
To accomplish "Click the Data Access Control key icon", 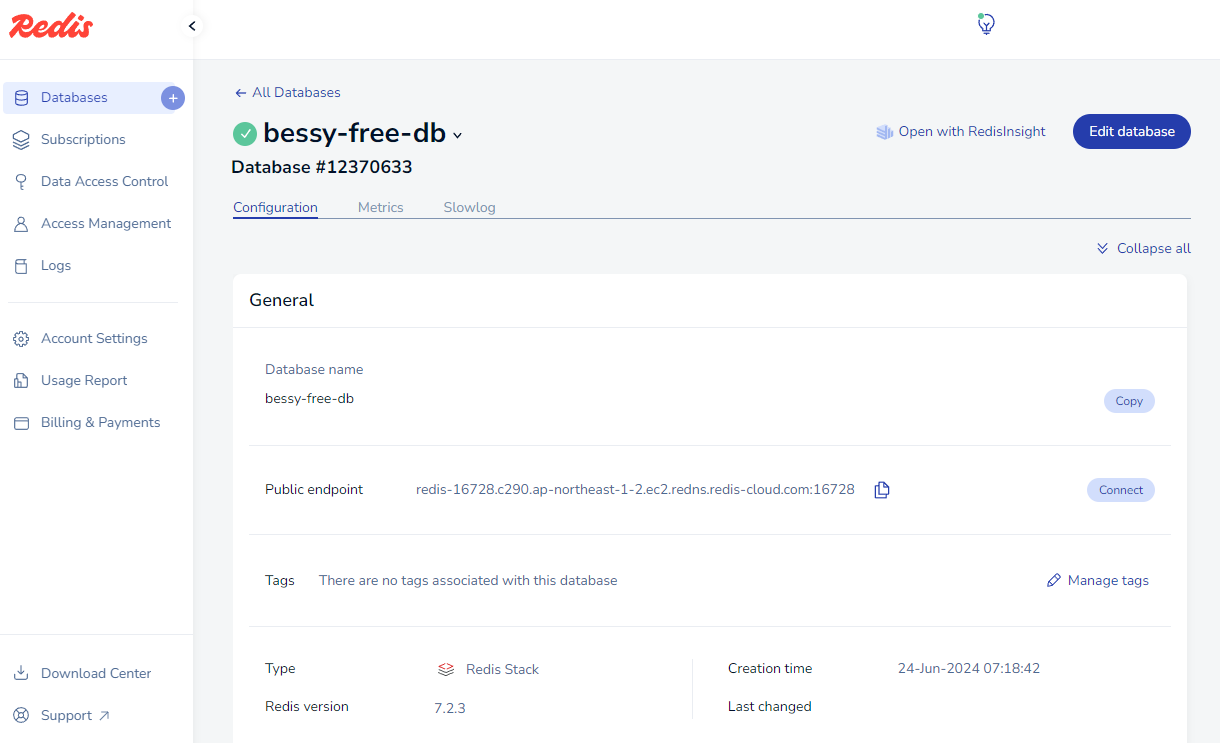I will [21, 182].
